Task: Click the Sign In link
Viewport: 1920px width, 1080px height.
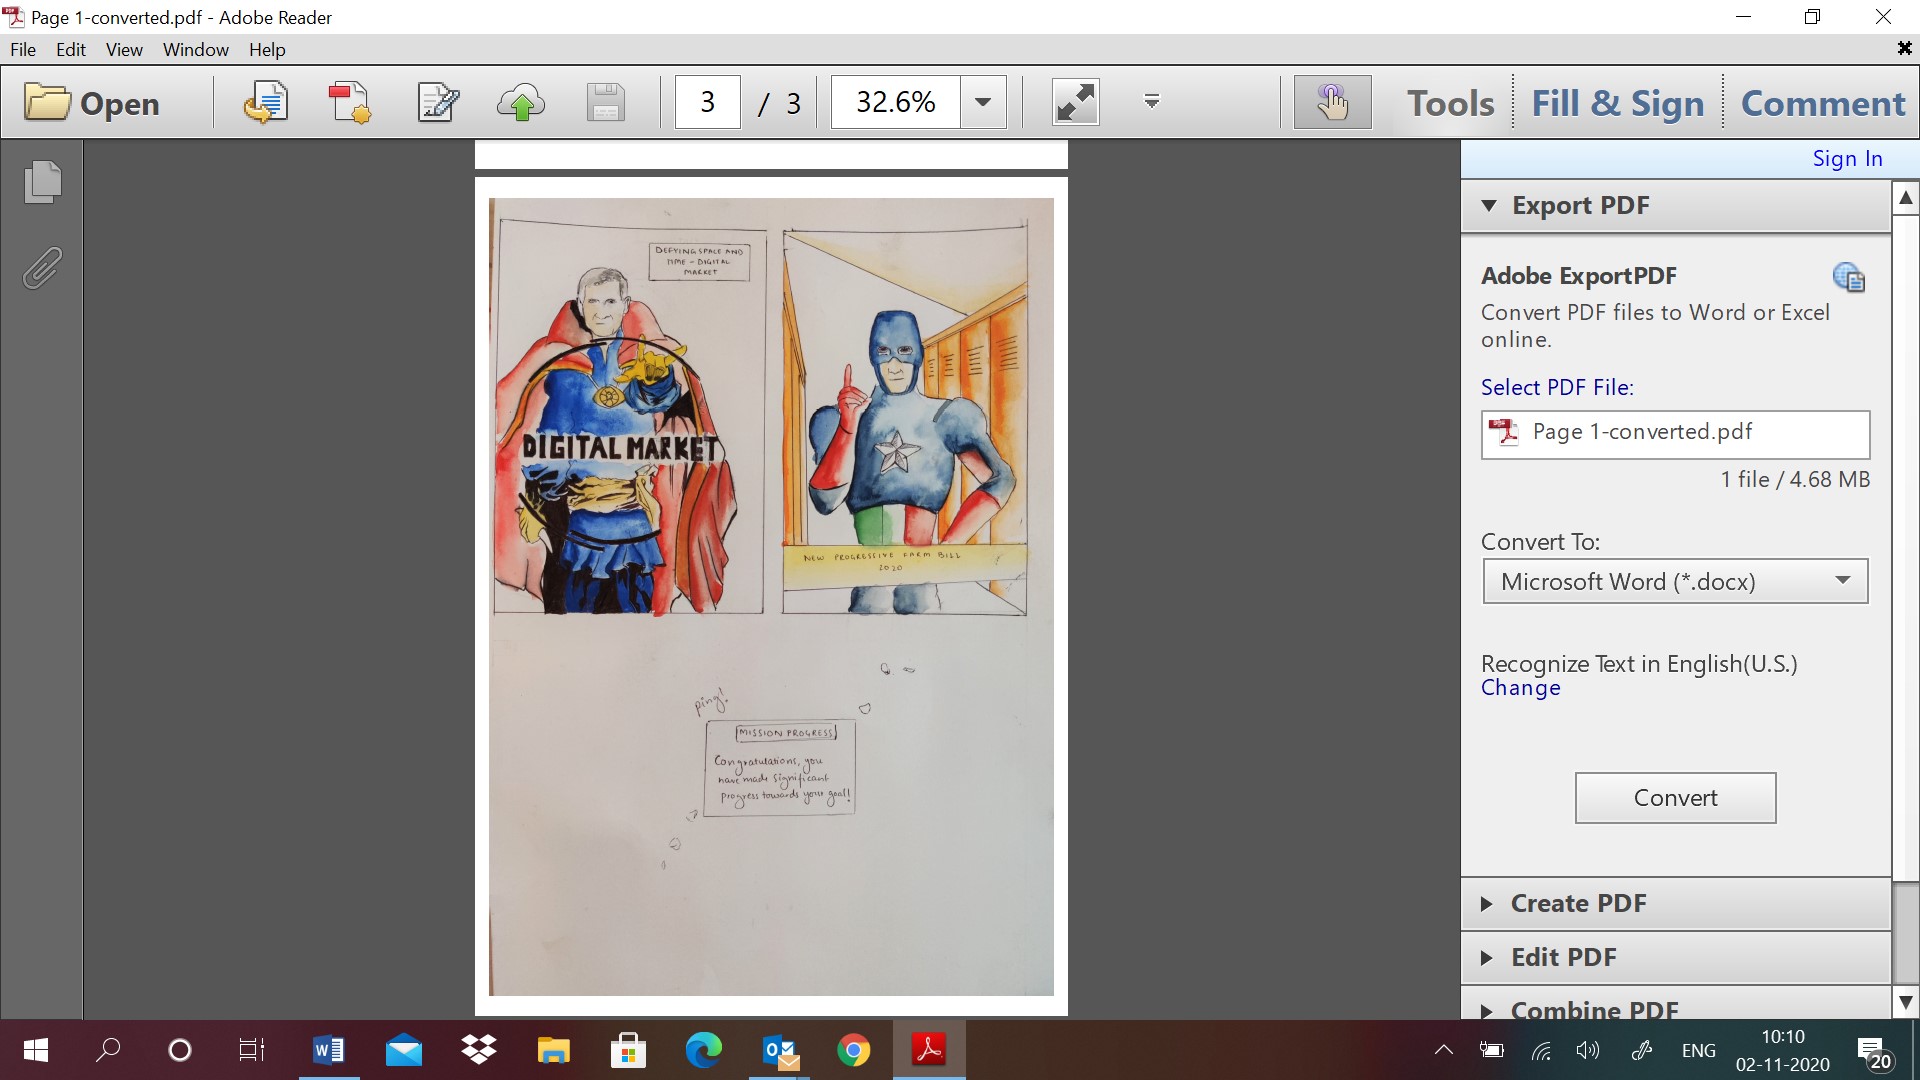Action: coord(1847,159)
